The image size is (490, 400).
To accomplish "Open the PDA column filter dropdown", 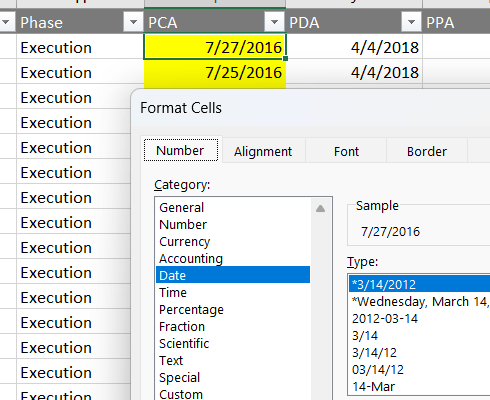I will pyautogui.click(x=411, y=22).
